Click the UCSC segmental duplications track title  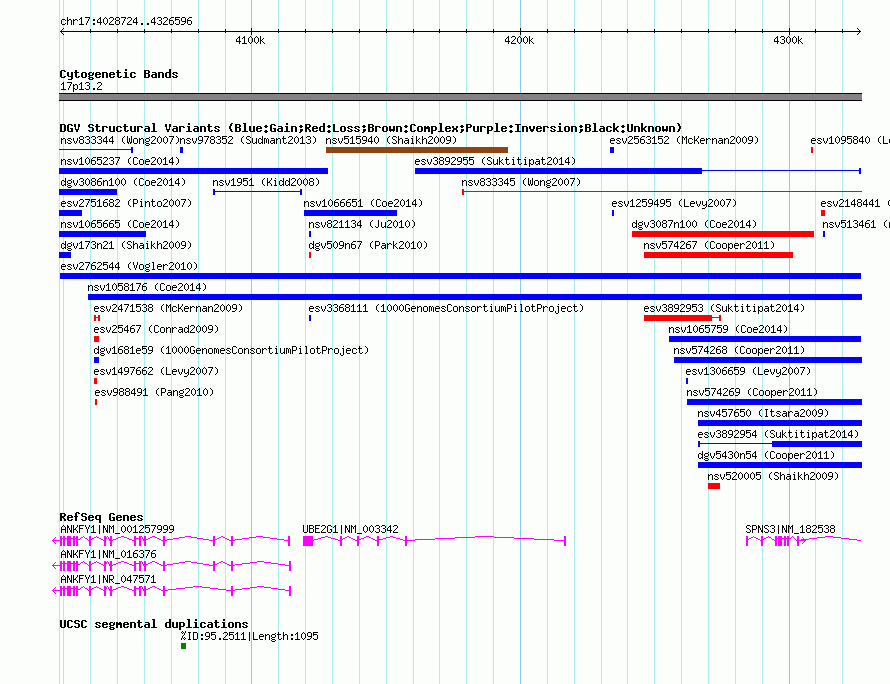pos(154,624)
